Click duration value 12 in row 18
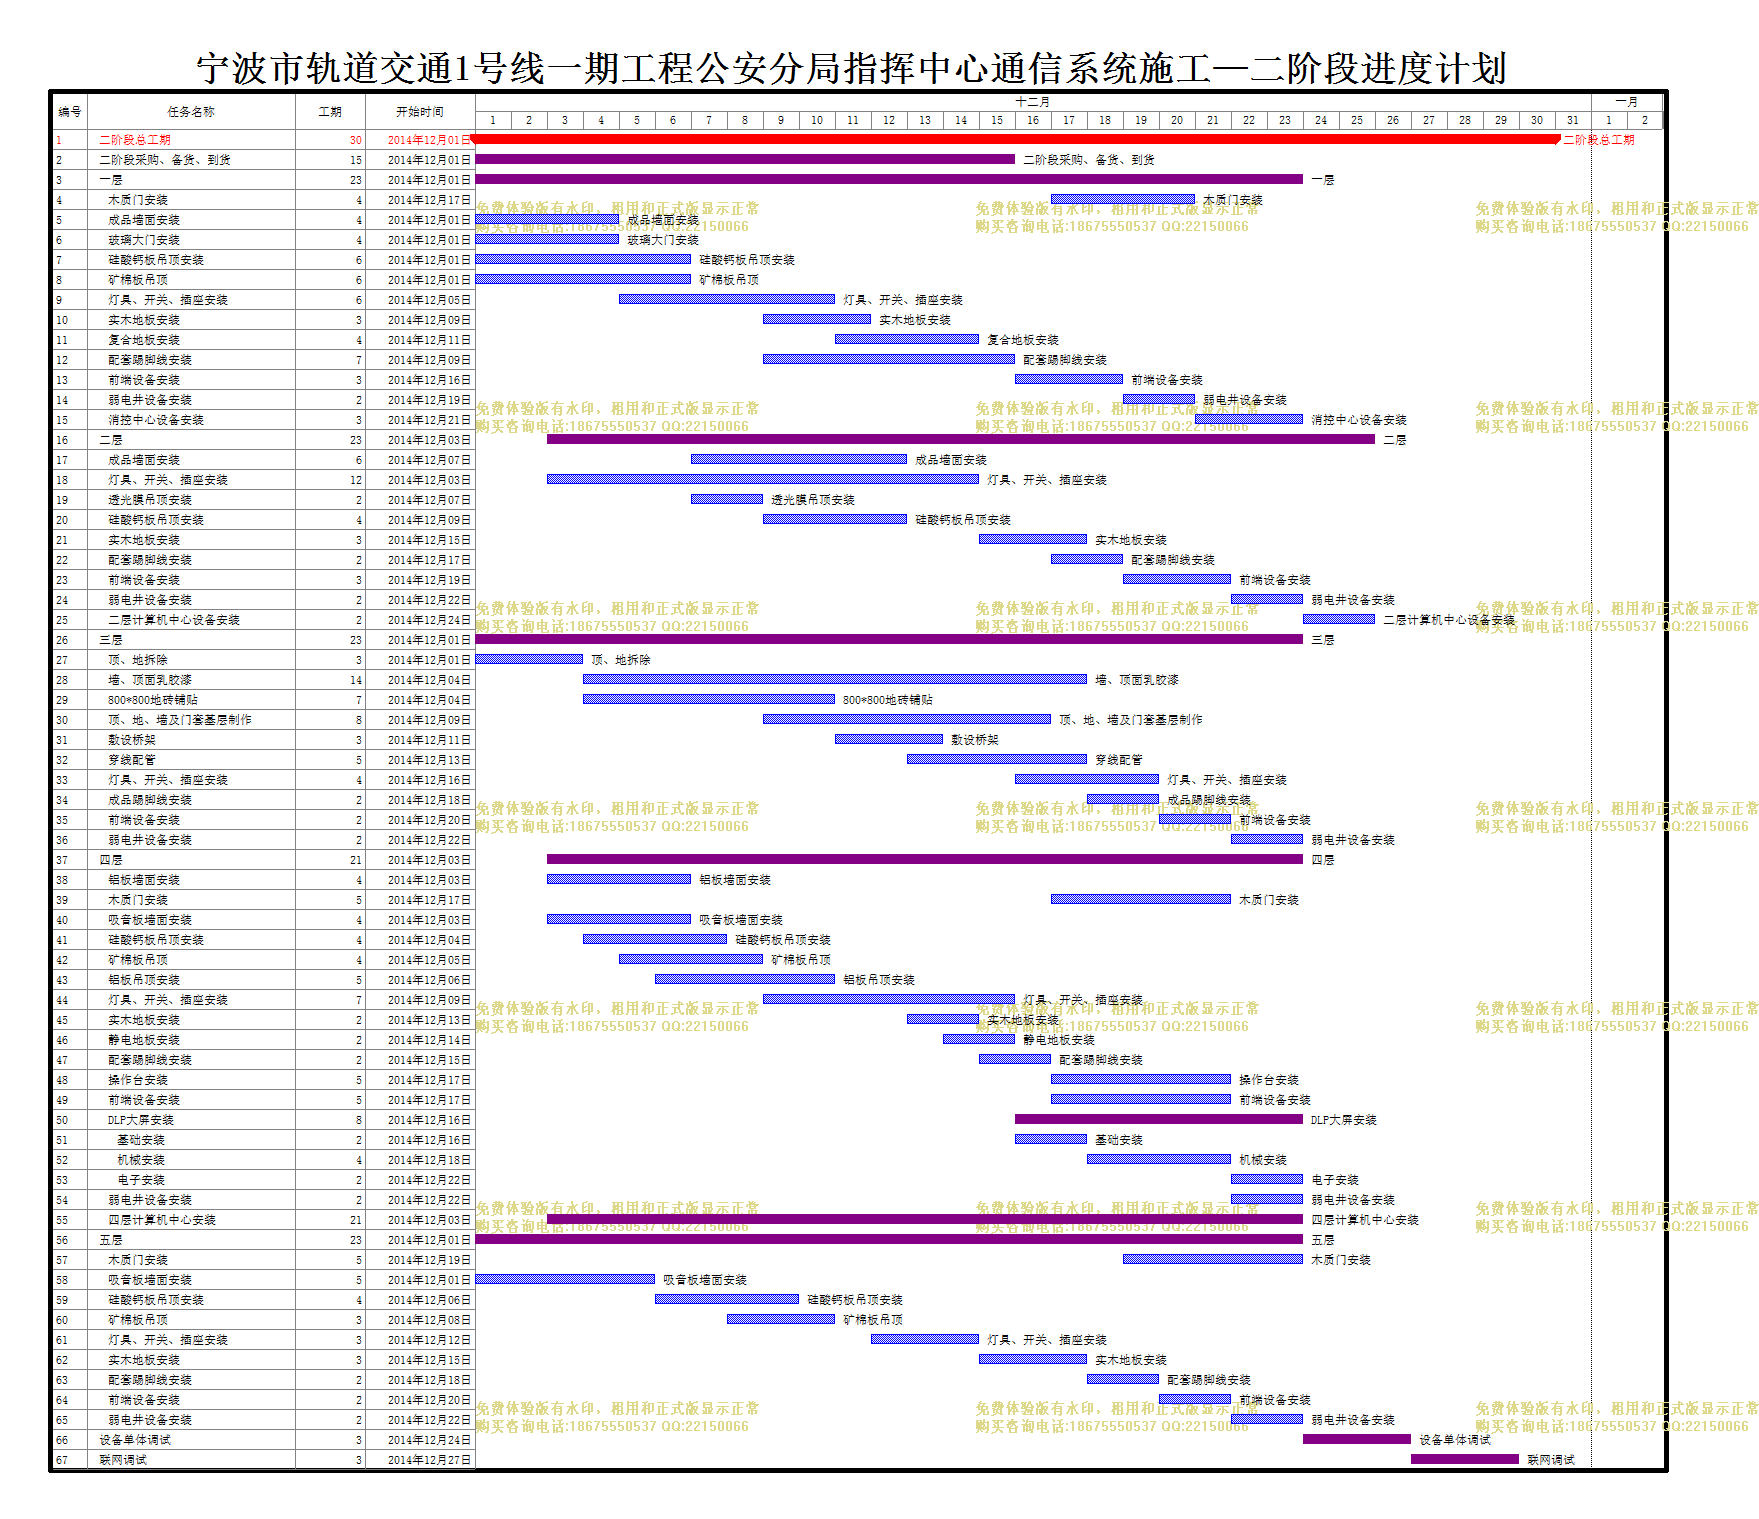This screenshot has width=1759, height=1519. click(356, 480)
